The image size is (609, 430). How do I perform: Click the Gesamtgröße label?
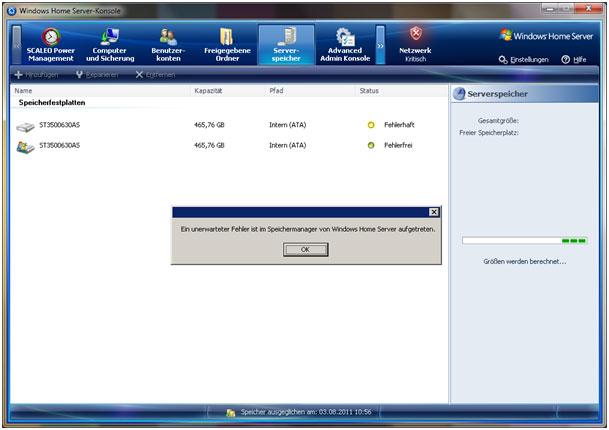coord(498,121)
